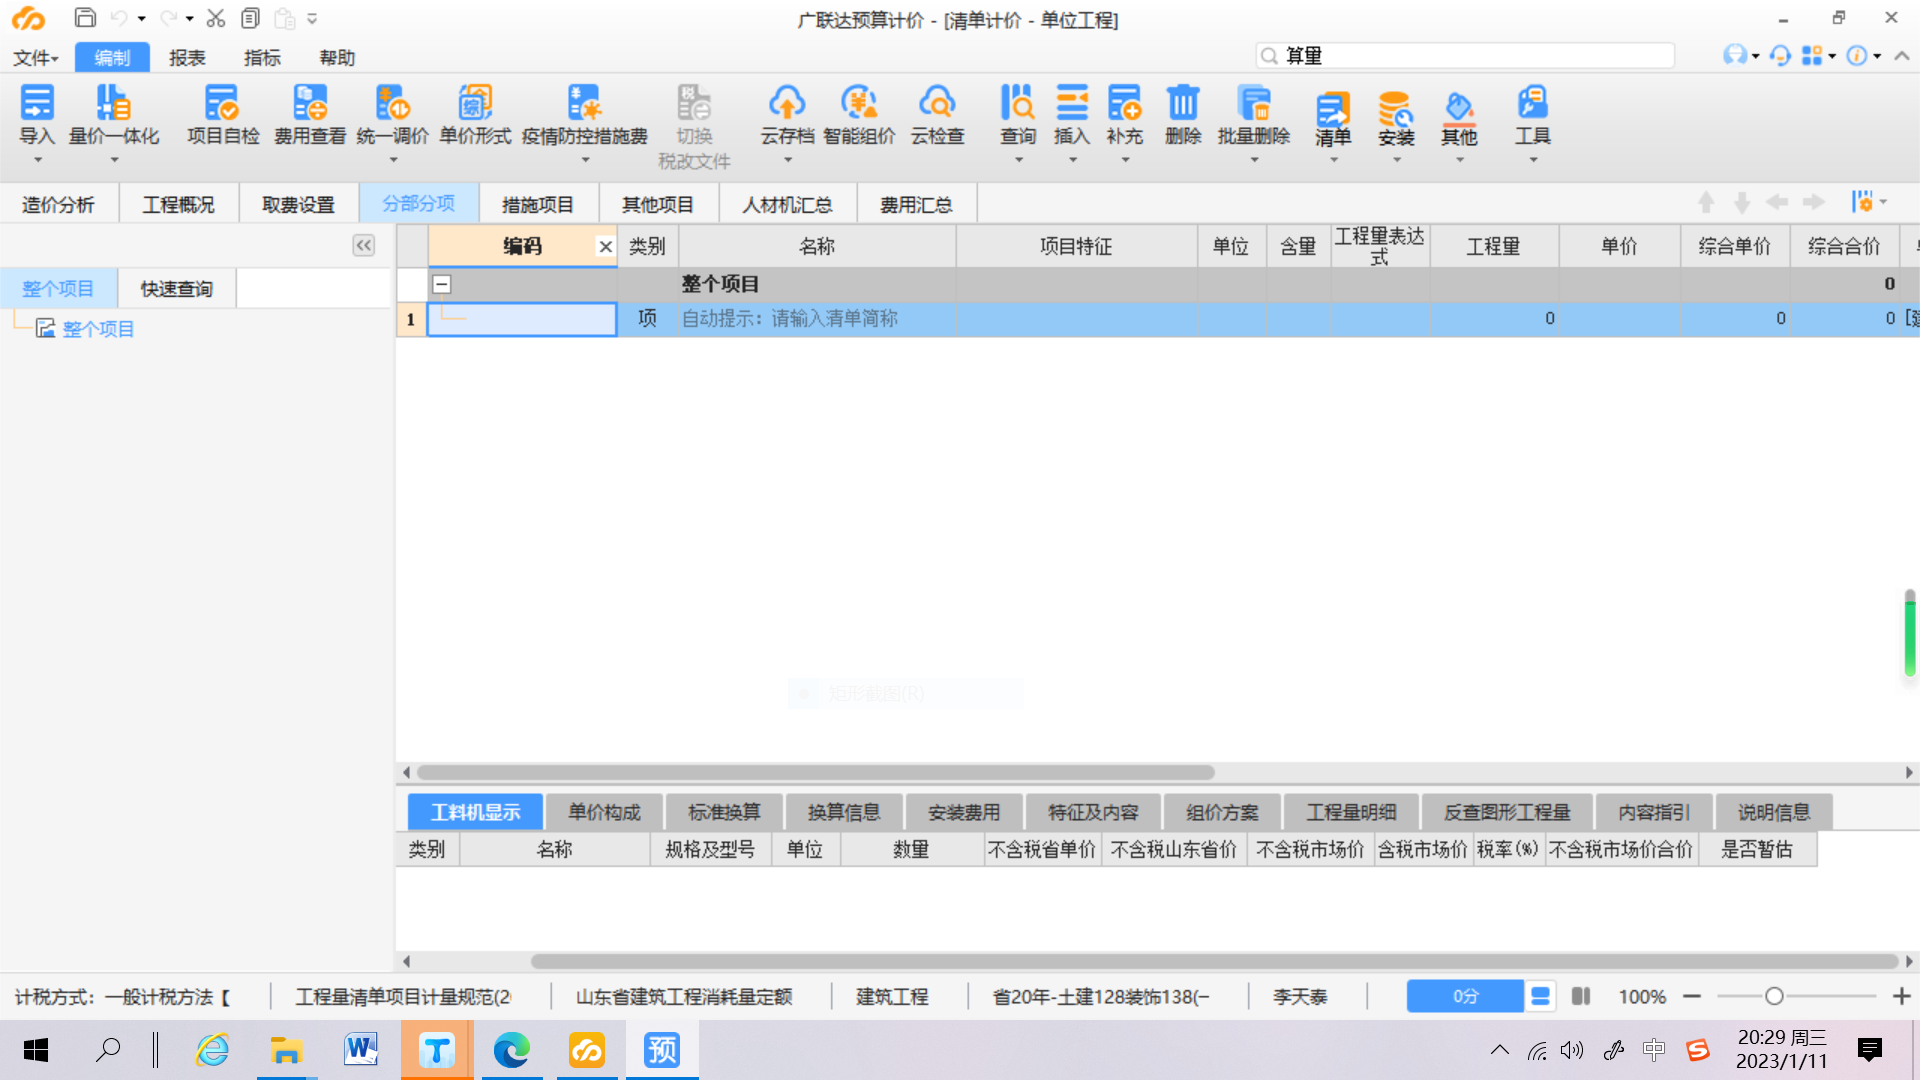Collapse the 整个项目 row minus box
Image resolution: width=1920 pixels, height=1080 pixels.
coord(441,284)
